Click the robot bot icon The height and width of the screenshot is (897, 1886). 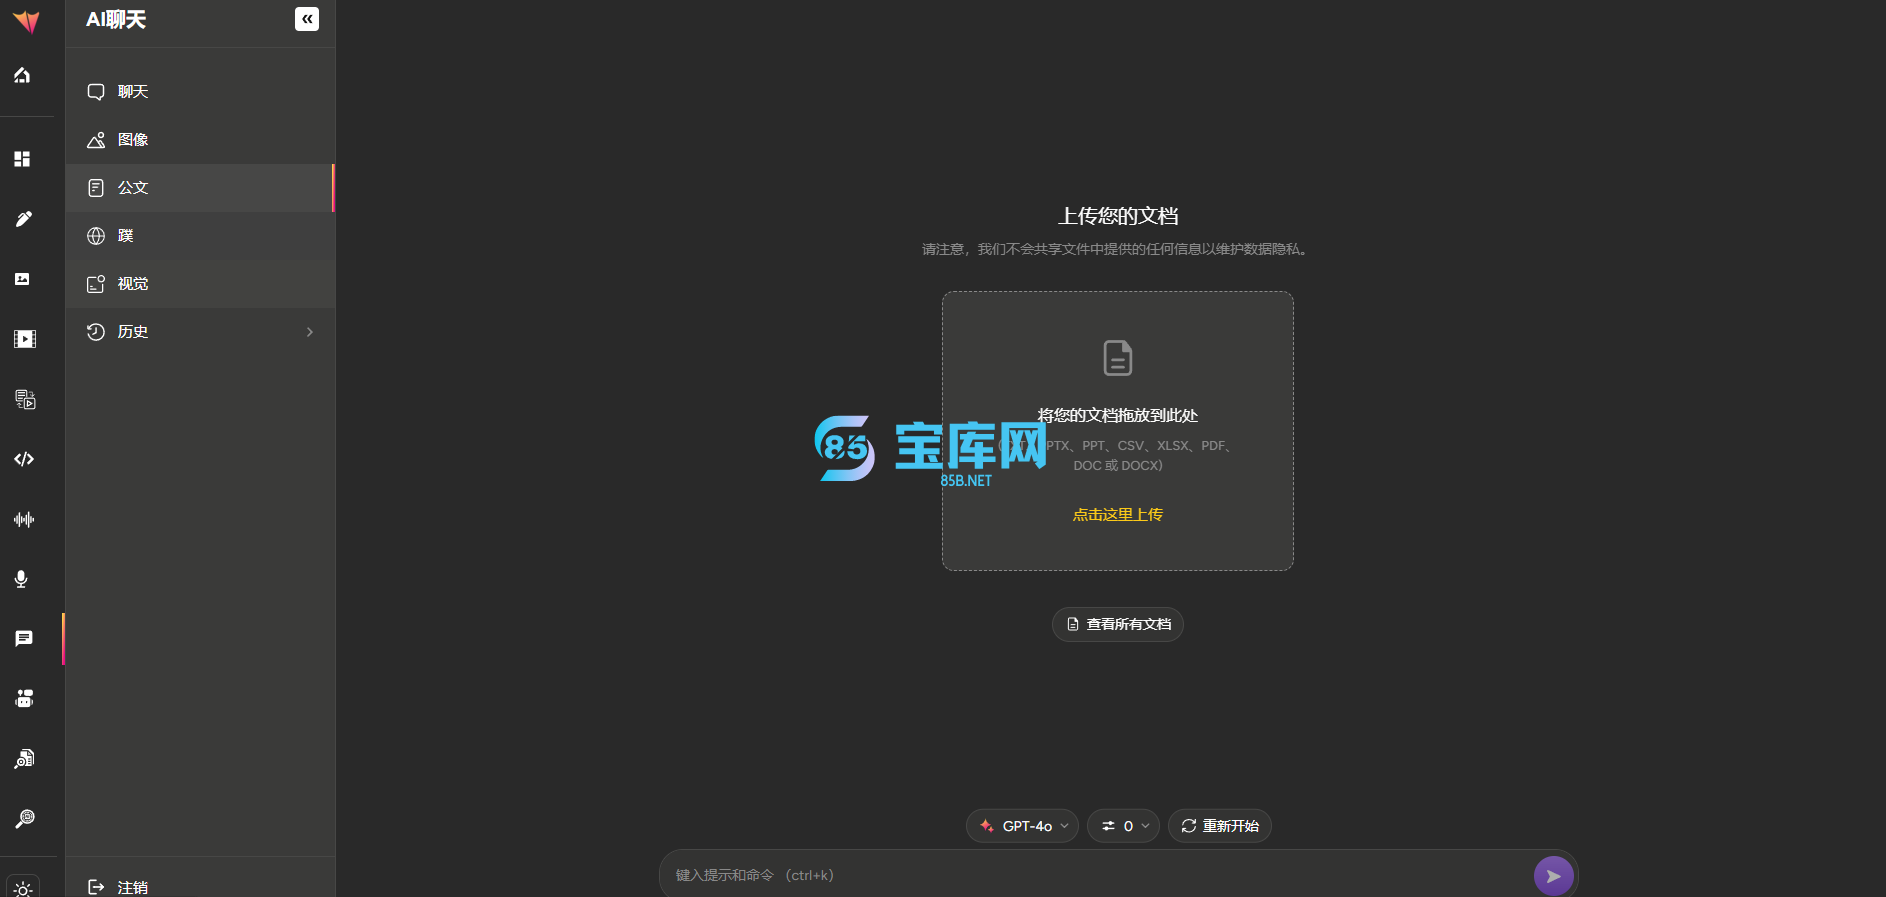(x=24, y=699)
